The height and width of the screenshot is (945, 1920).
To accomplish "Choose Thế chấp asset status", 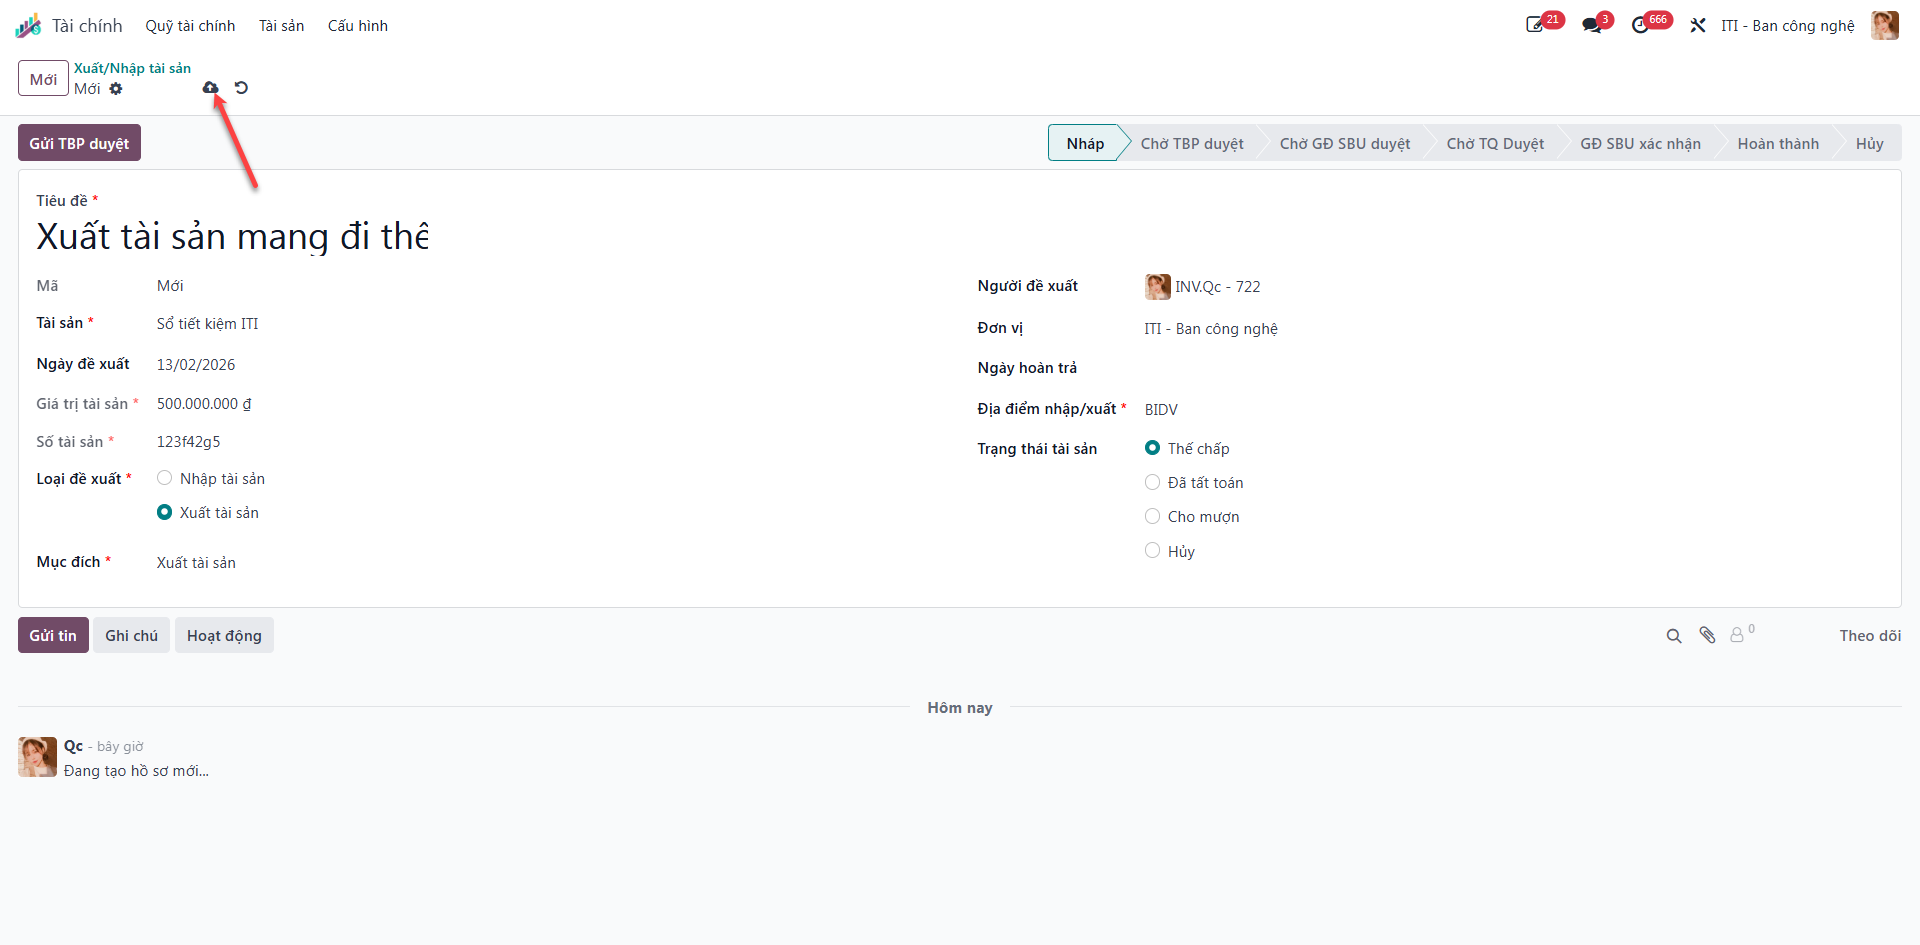I will [1153, 448].
